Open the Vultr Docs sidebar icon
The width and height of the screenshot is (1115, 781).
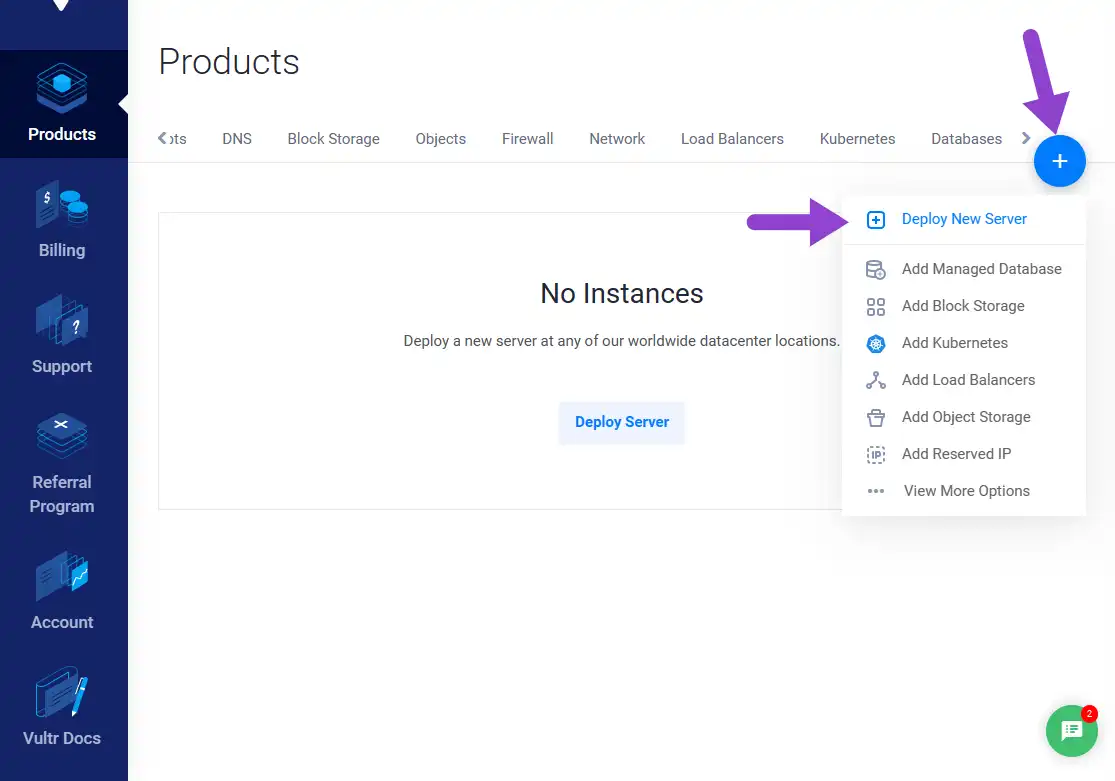point(62,692)
